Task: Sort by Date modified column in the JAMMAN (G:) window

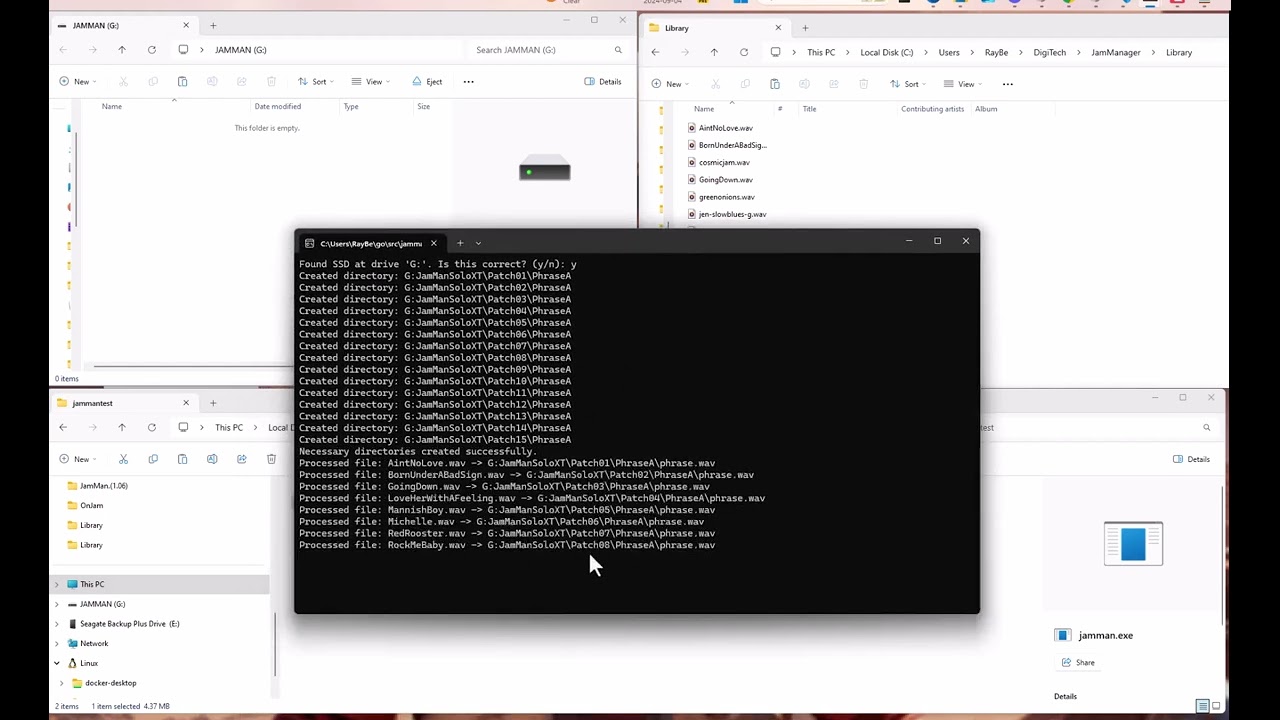Action: pos(278,107)
